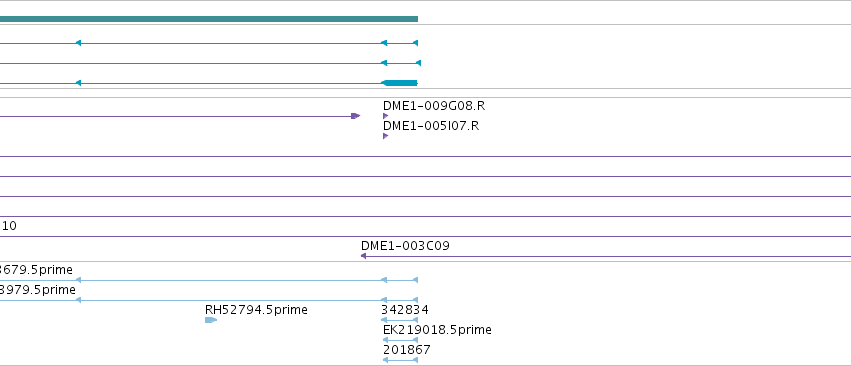Select the partially visible 3679.5prime label
The image size is (851, 366).
[36, 270]
